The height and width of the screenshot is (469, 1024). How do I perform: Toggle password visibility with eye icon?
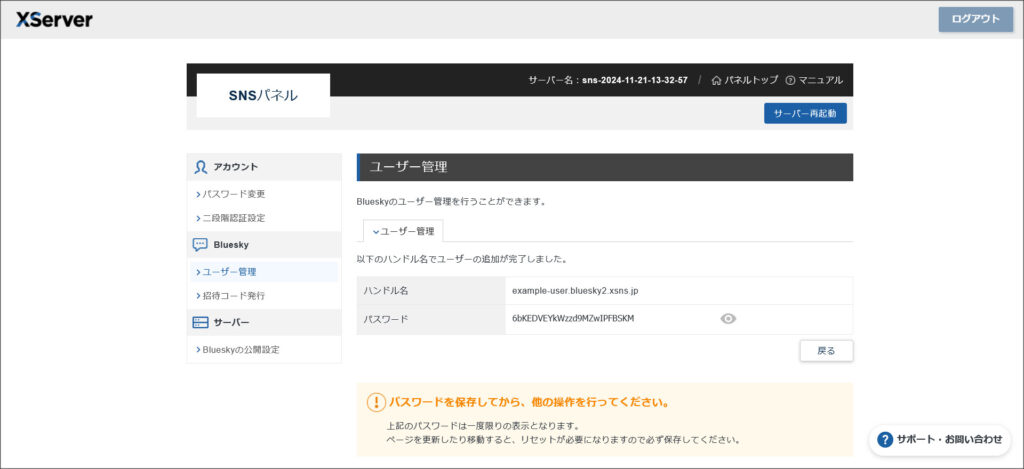(728, 319)
